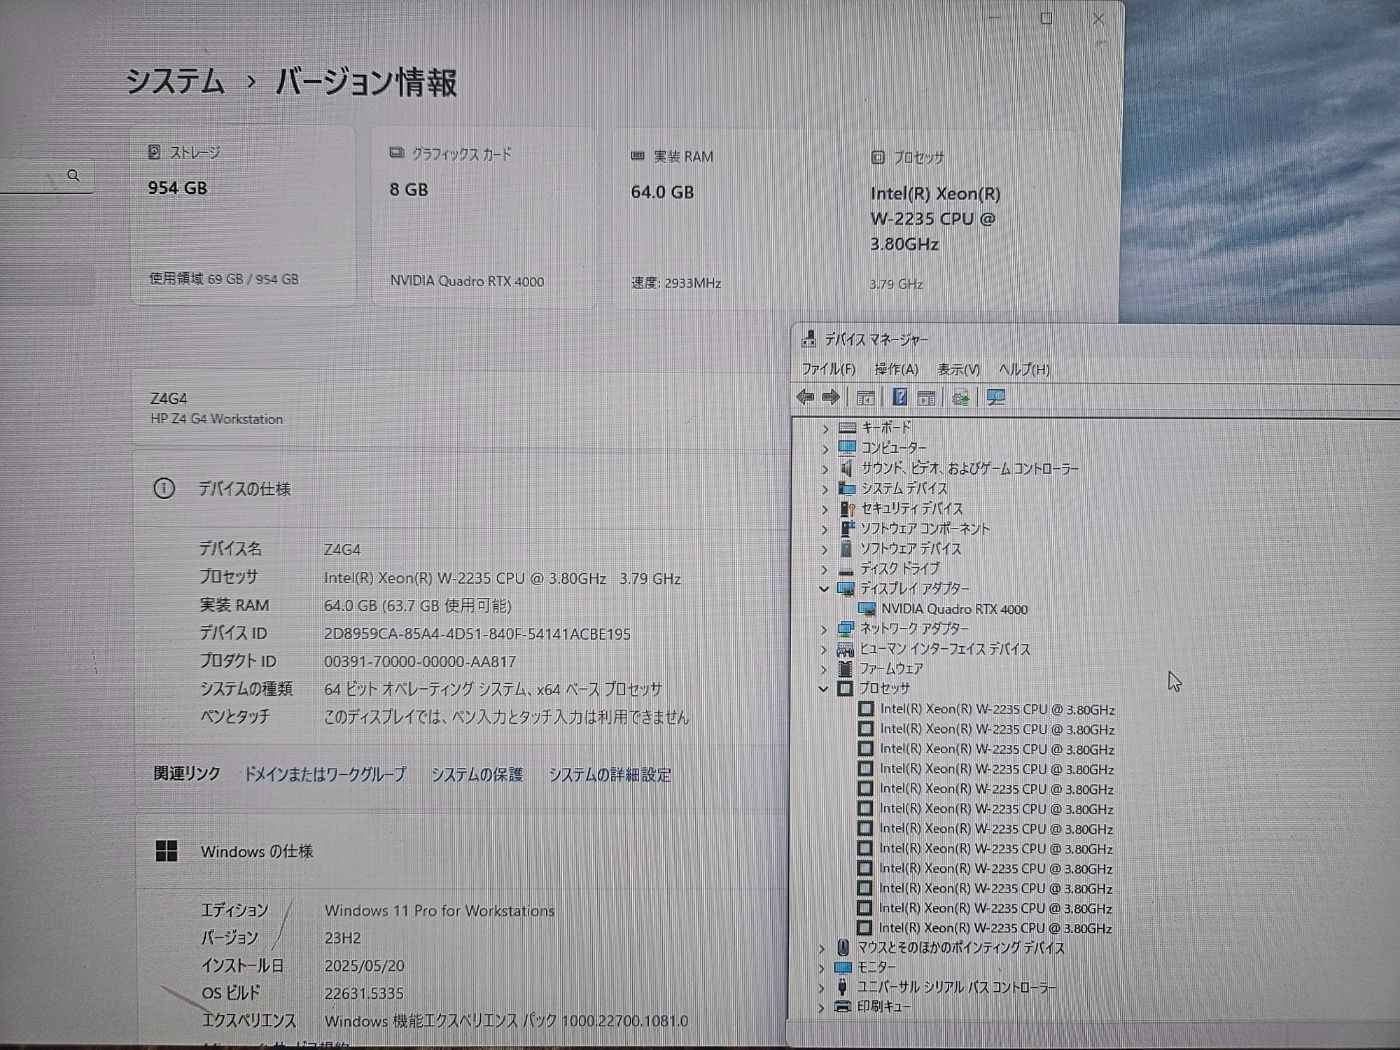Select the ネットワーク アダプター category label
Viewport: 1400px width, 1050px height.
[914, 628]
